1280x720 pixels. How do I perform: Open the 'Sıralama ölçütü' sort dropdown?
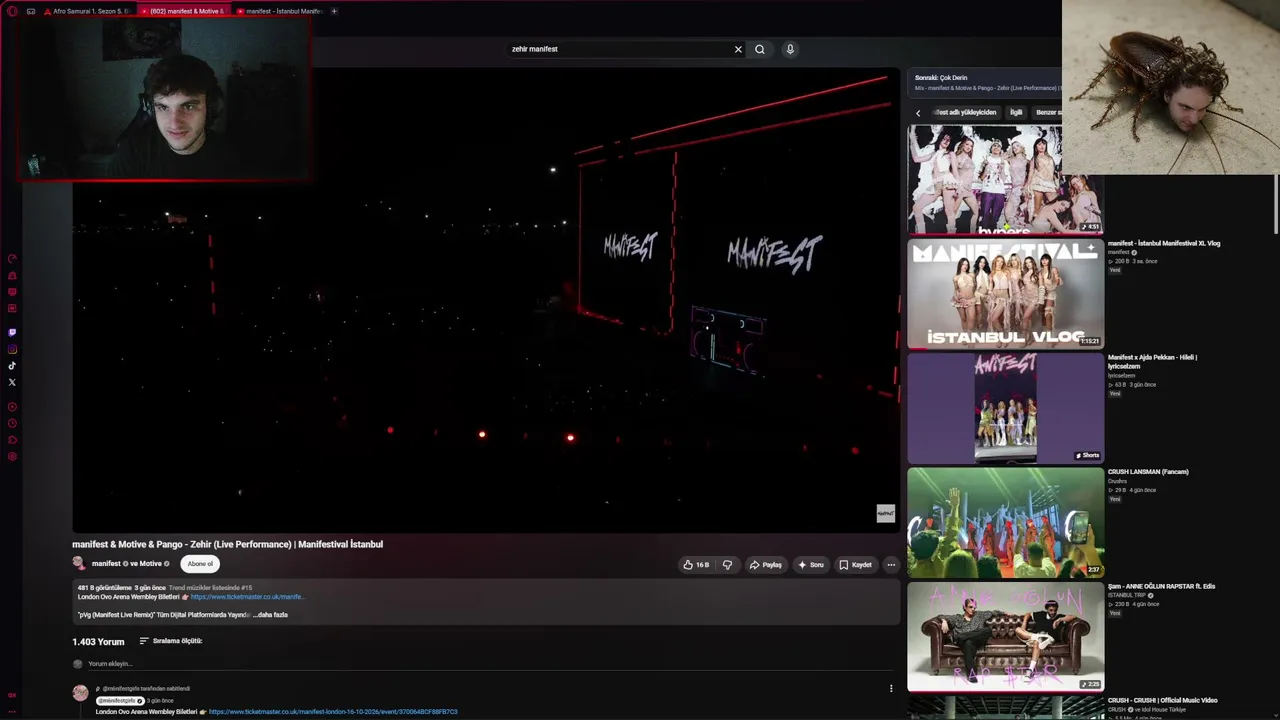[x=171, y=641]
